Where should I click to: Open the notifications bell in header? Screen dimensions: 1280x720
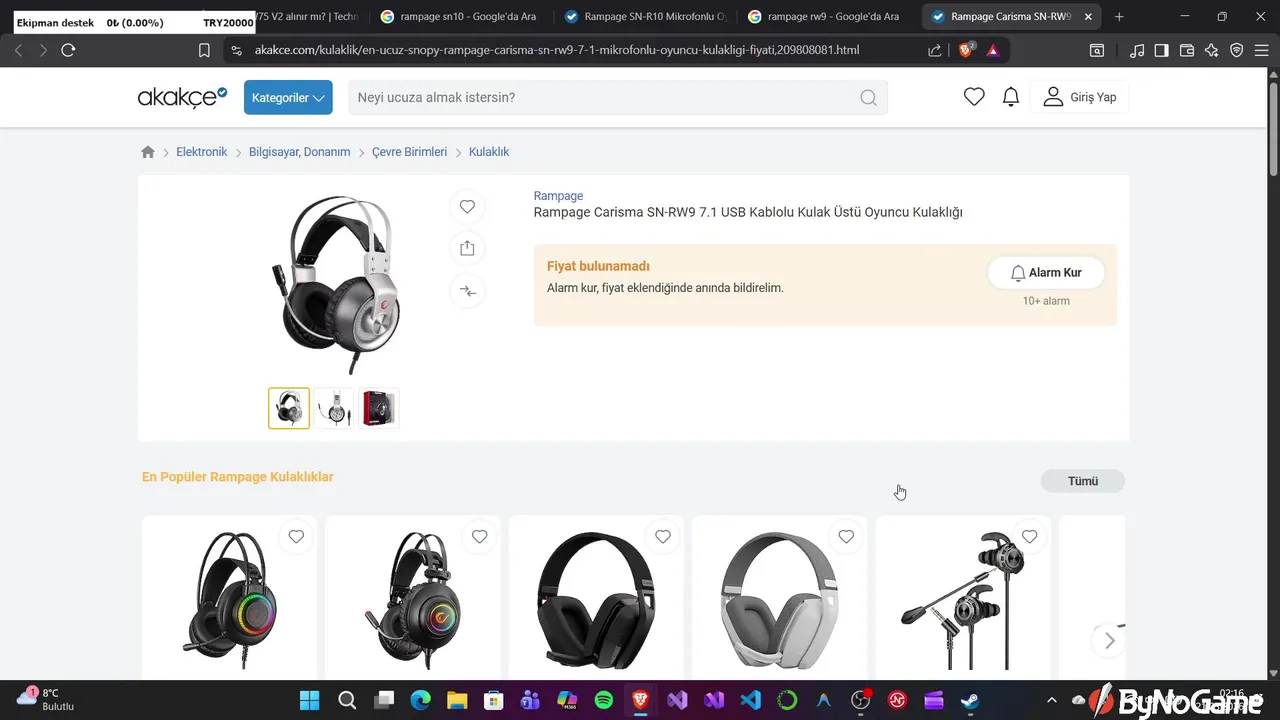click(1011, 97)
